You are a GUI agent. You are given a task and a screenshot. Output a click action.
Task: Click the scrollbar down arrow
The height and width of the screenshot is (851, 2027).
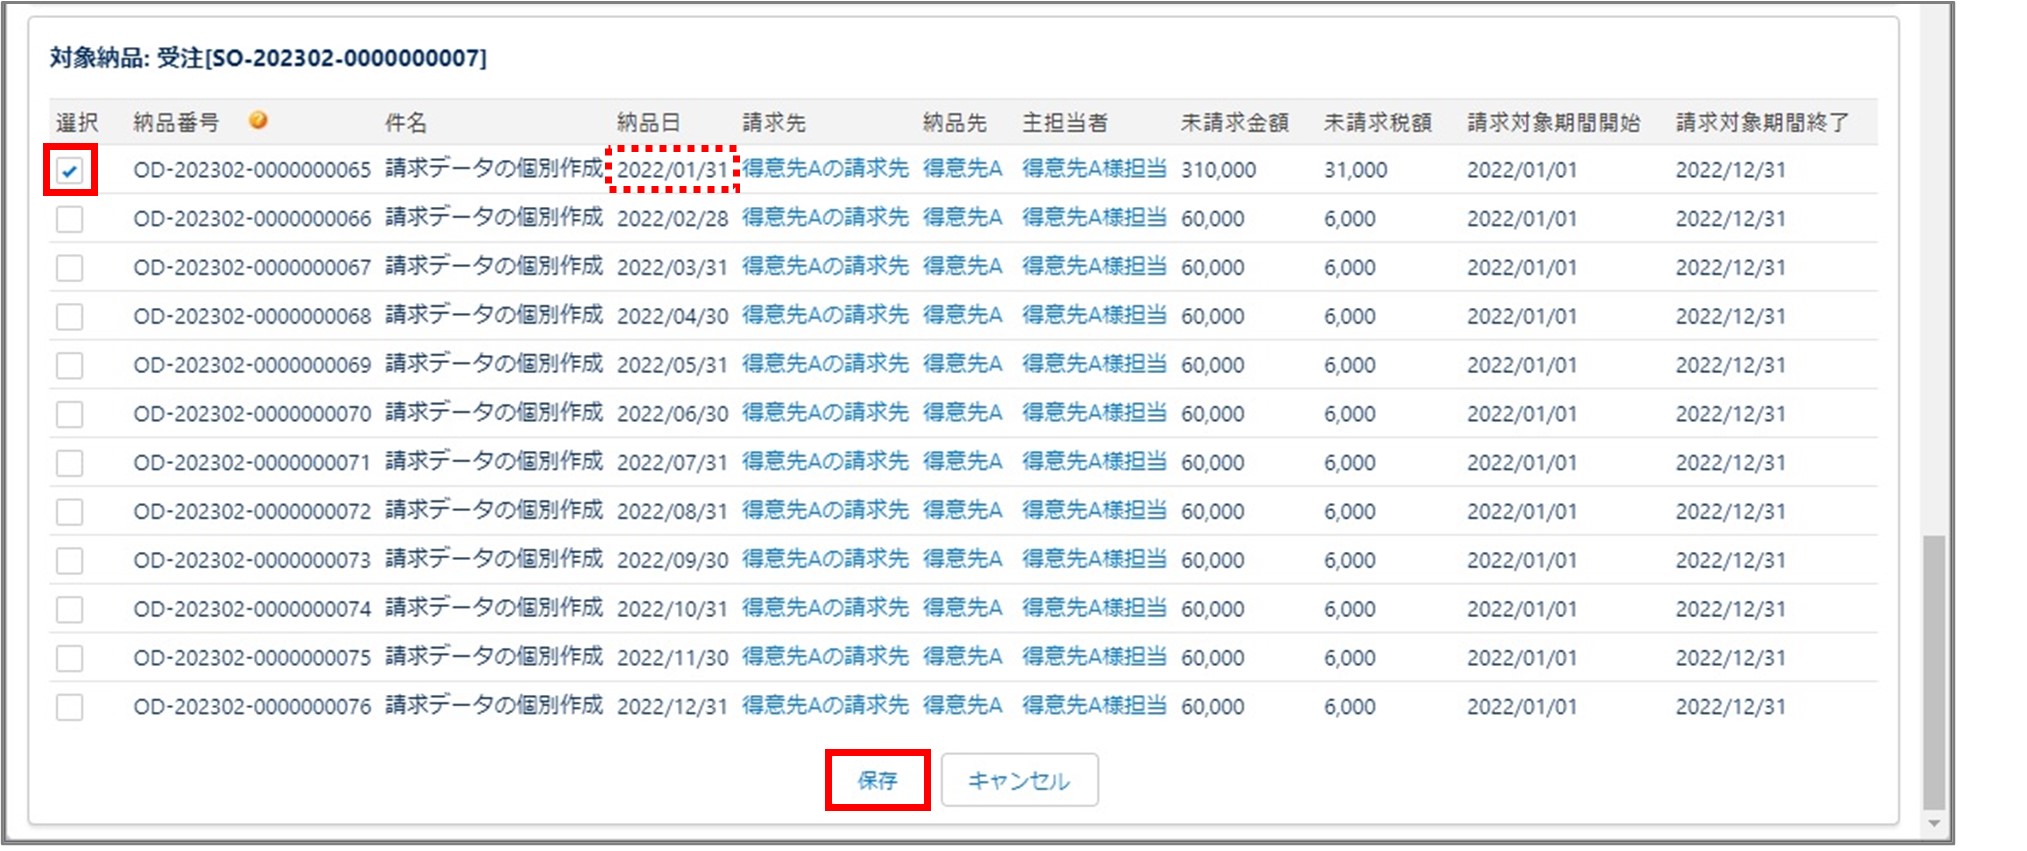click(x=1934, y=824)
